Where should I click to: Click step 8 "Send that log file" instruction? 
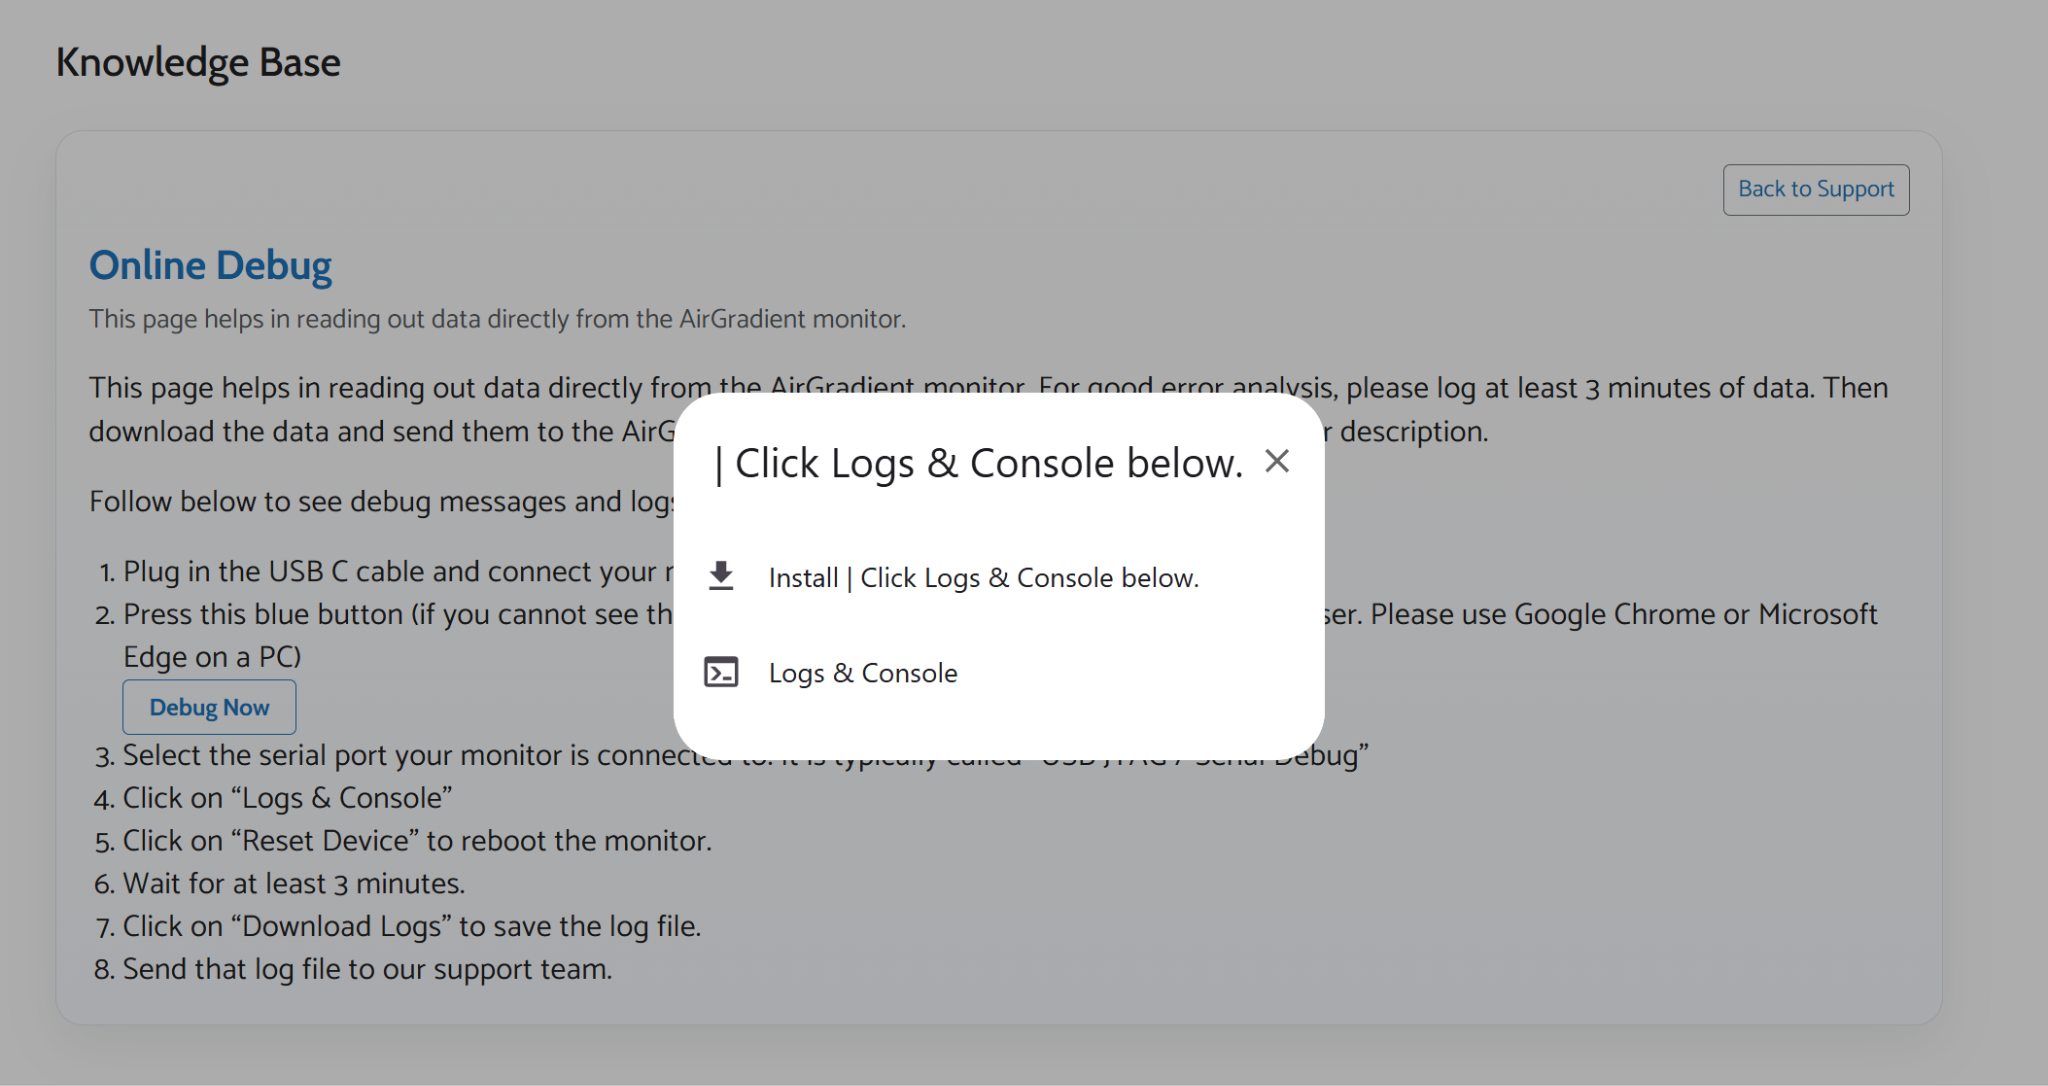[x=367, y=970]
